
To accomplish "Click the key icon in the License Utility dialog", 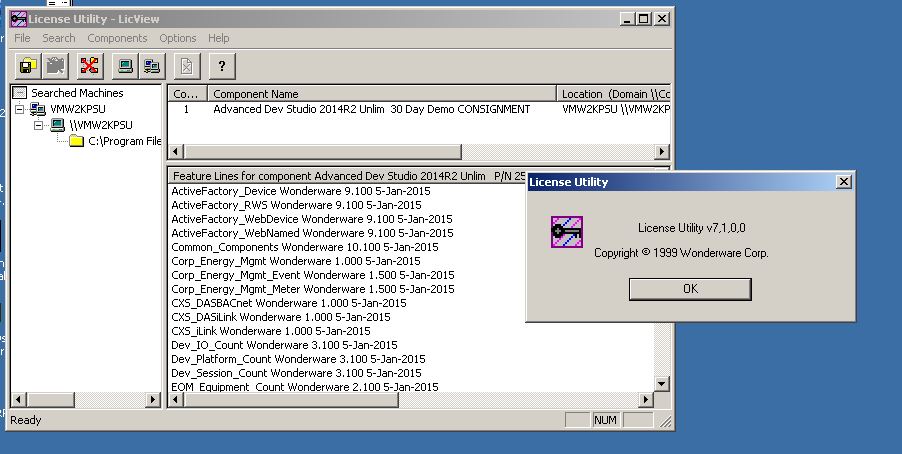I will pos(567,231).
